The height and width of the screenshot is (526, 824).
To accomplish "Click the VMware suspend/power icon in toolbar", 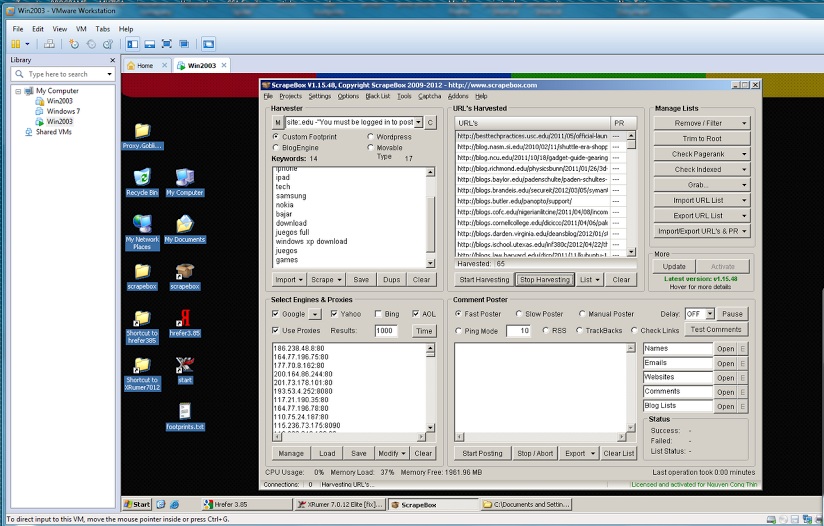I will click(16, 44).
